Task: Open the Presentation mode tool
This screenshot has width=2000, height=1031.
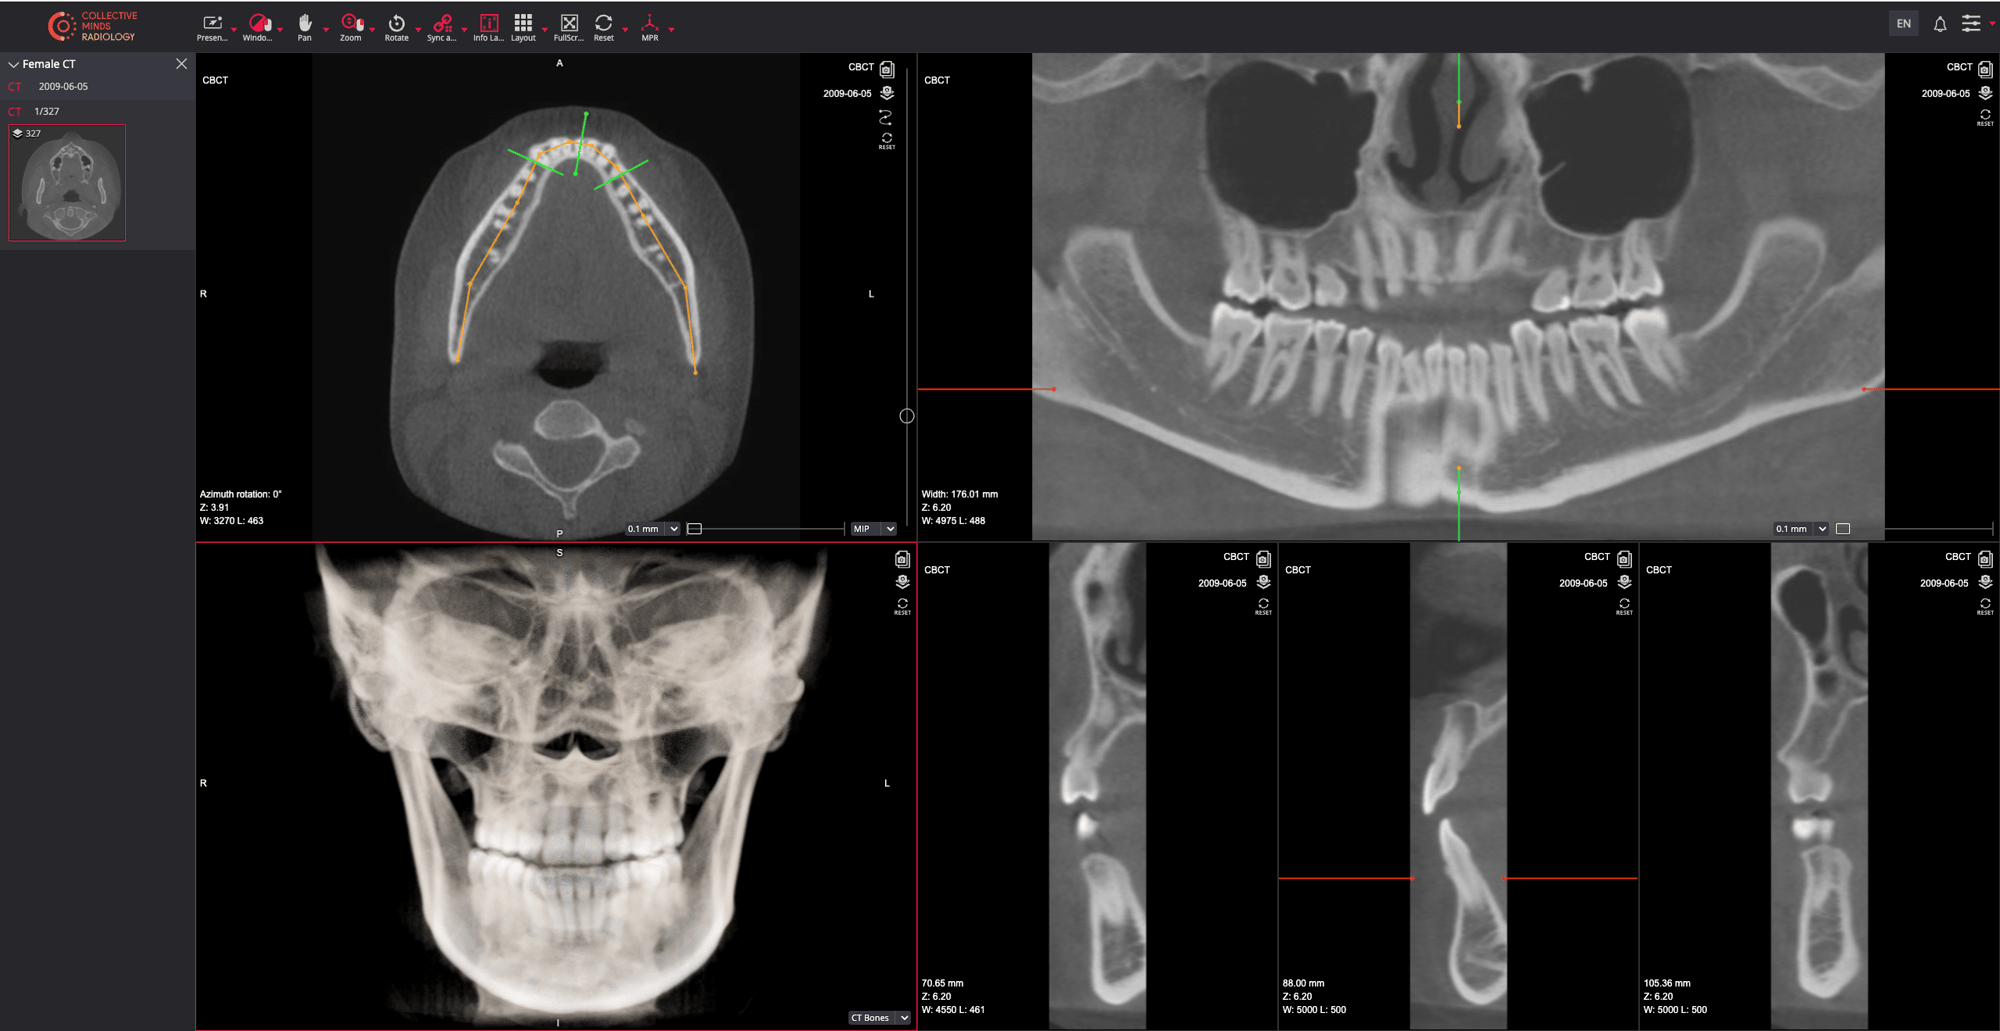Action: (212, 27)
